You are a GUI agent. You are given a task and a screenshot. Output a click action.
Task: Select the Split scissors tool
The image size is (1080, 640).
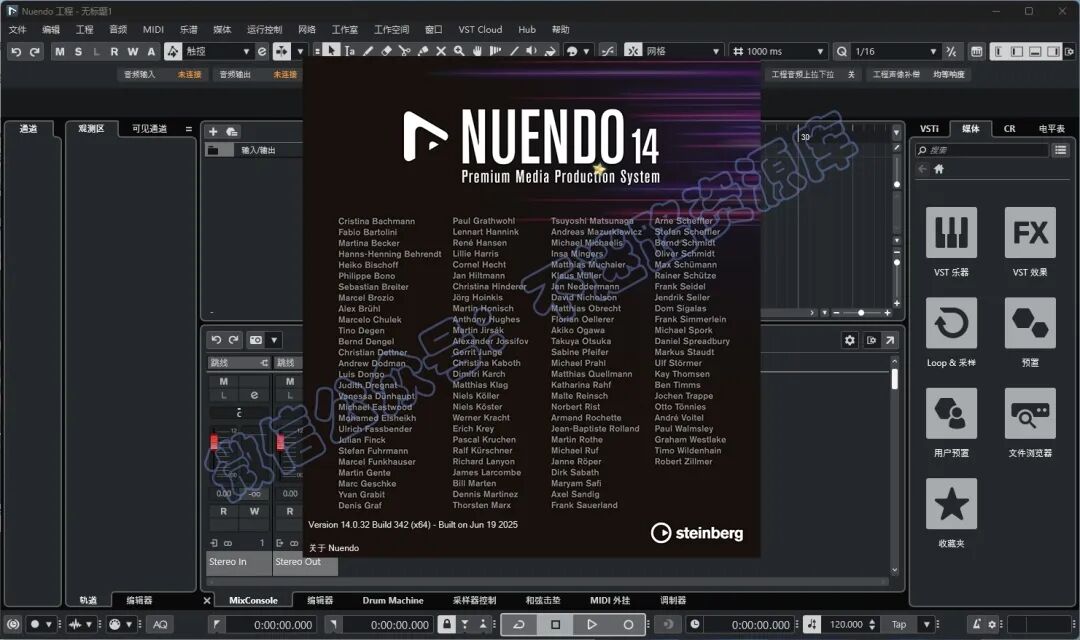click(404, 51)
